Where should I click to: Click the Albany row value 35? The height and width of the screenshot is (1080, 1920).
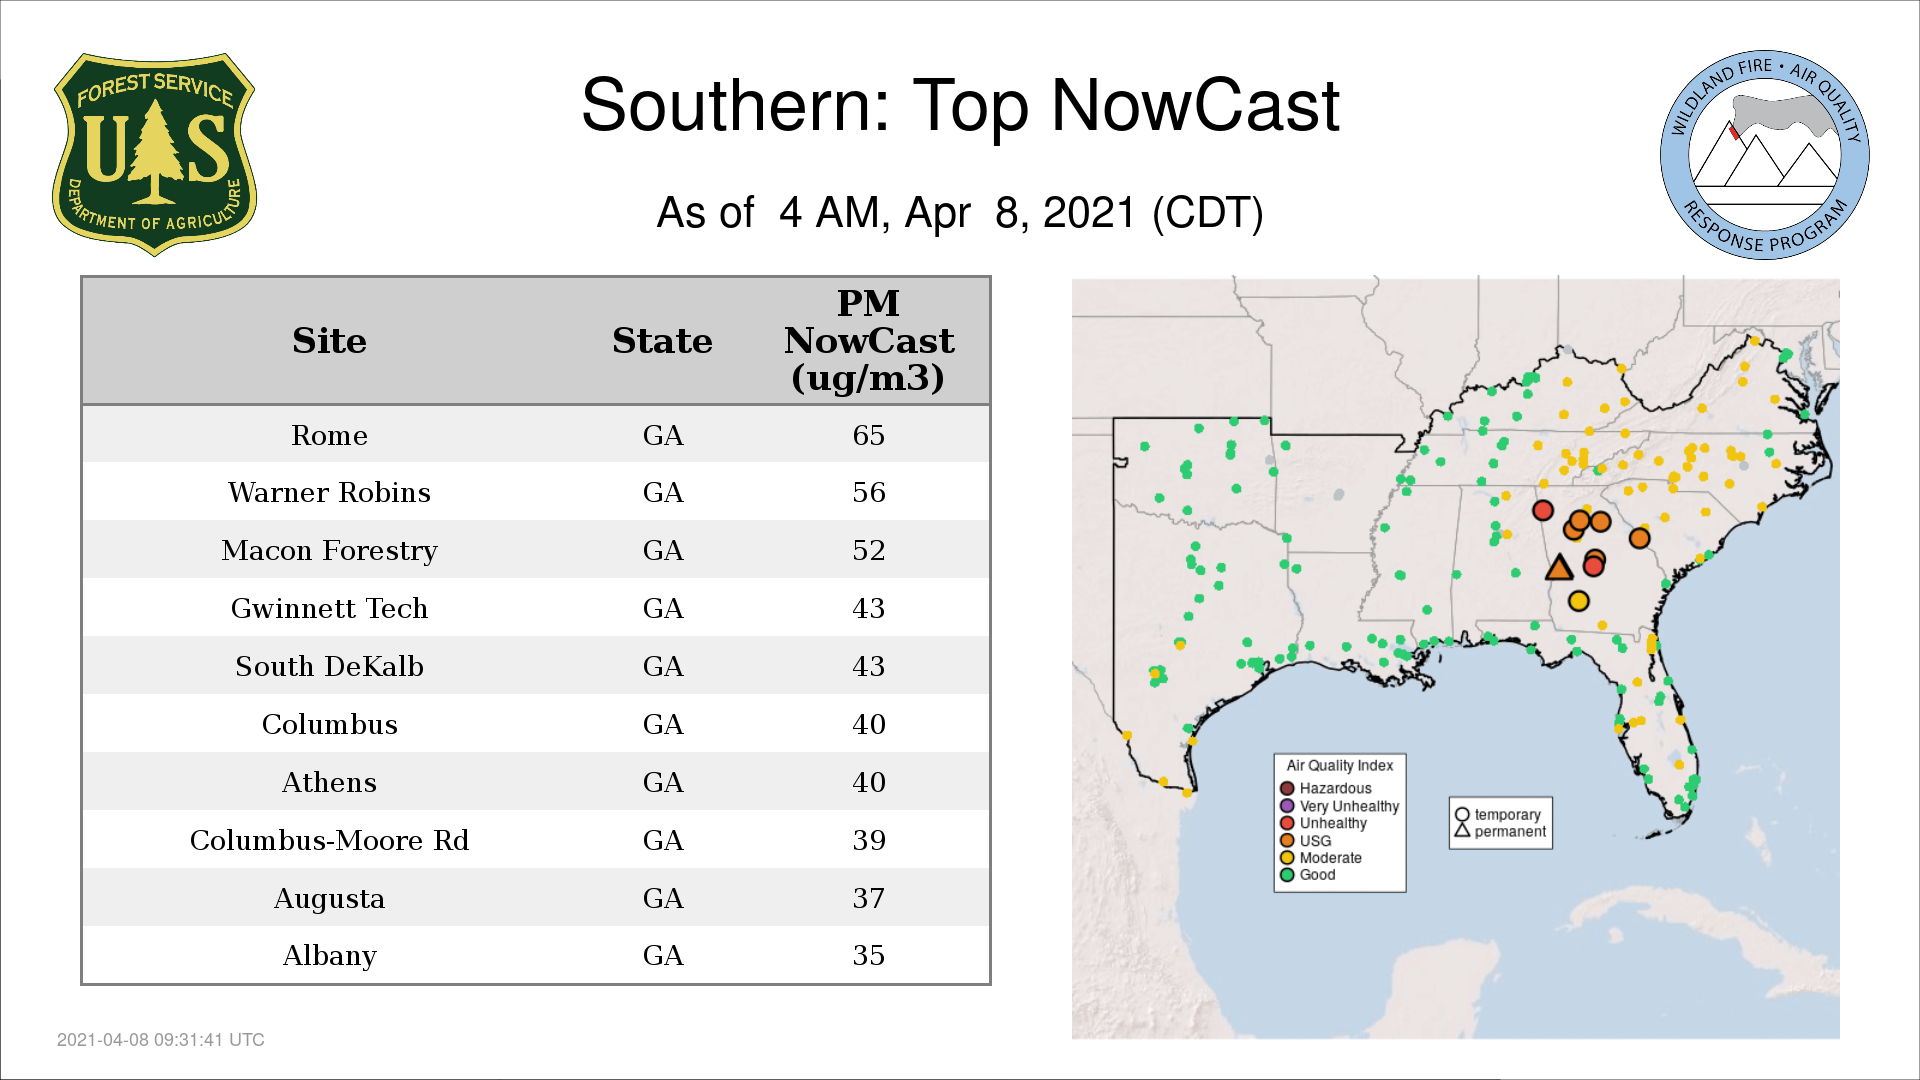[868, 955]
